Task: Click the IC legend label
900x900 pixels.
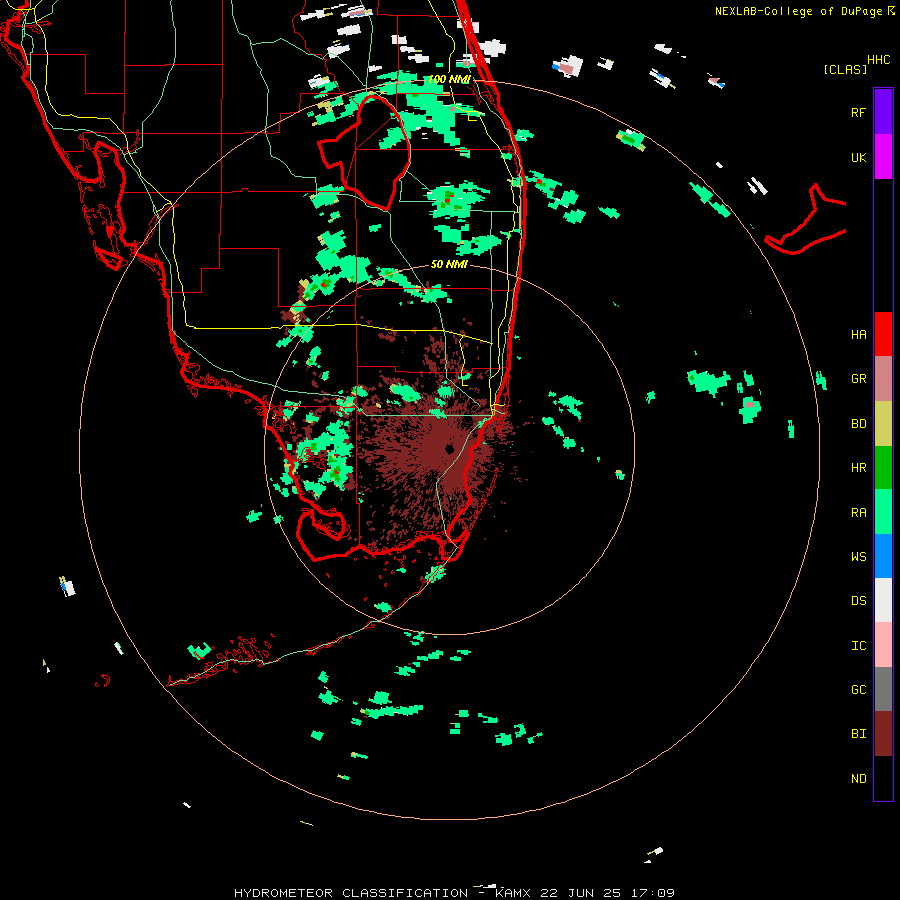Action: point(858,646)
